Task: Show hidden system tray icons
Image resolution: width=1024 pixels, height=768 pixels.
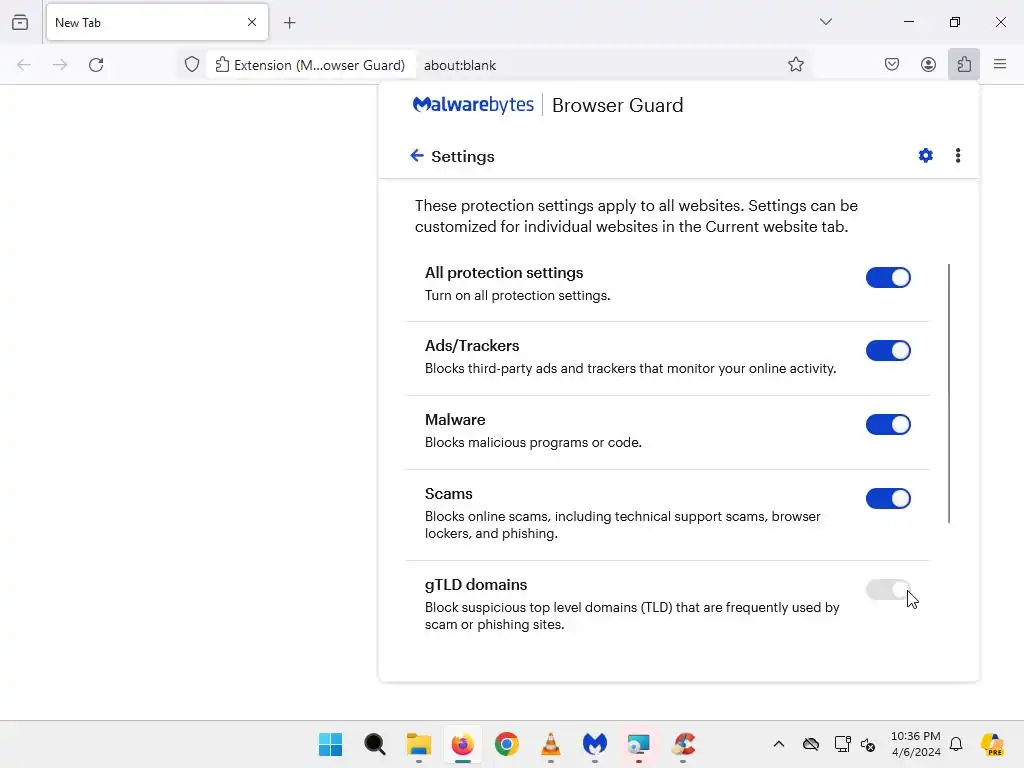Action: (778, 744)
